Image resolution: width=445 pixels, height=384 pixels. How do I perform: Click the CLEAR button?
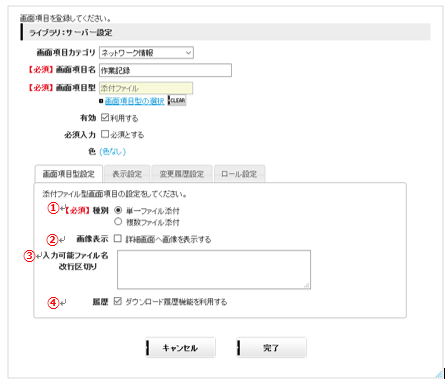click(x=177, y=100)
